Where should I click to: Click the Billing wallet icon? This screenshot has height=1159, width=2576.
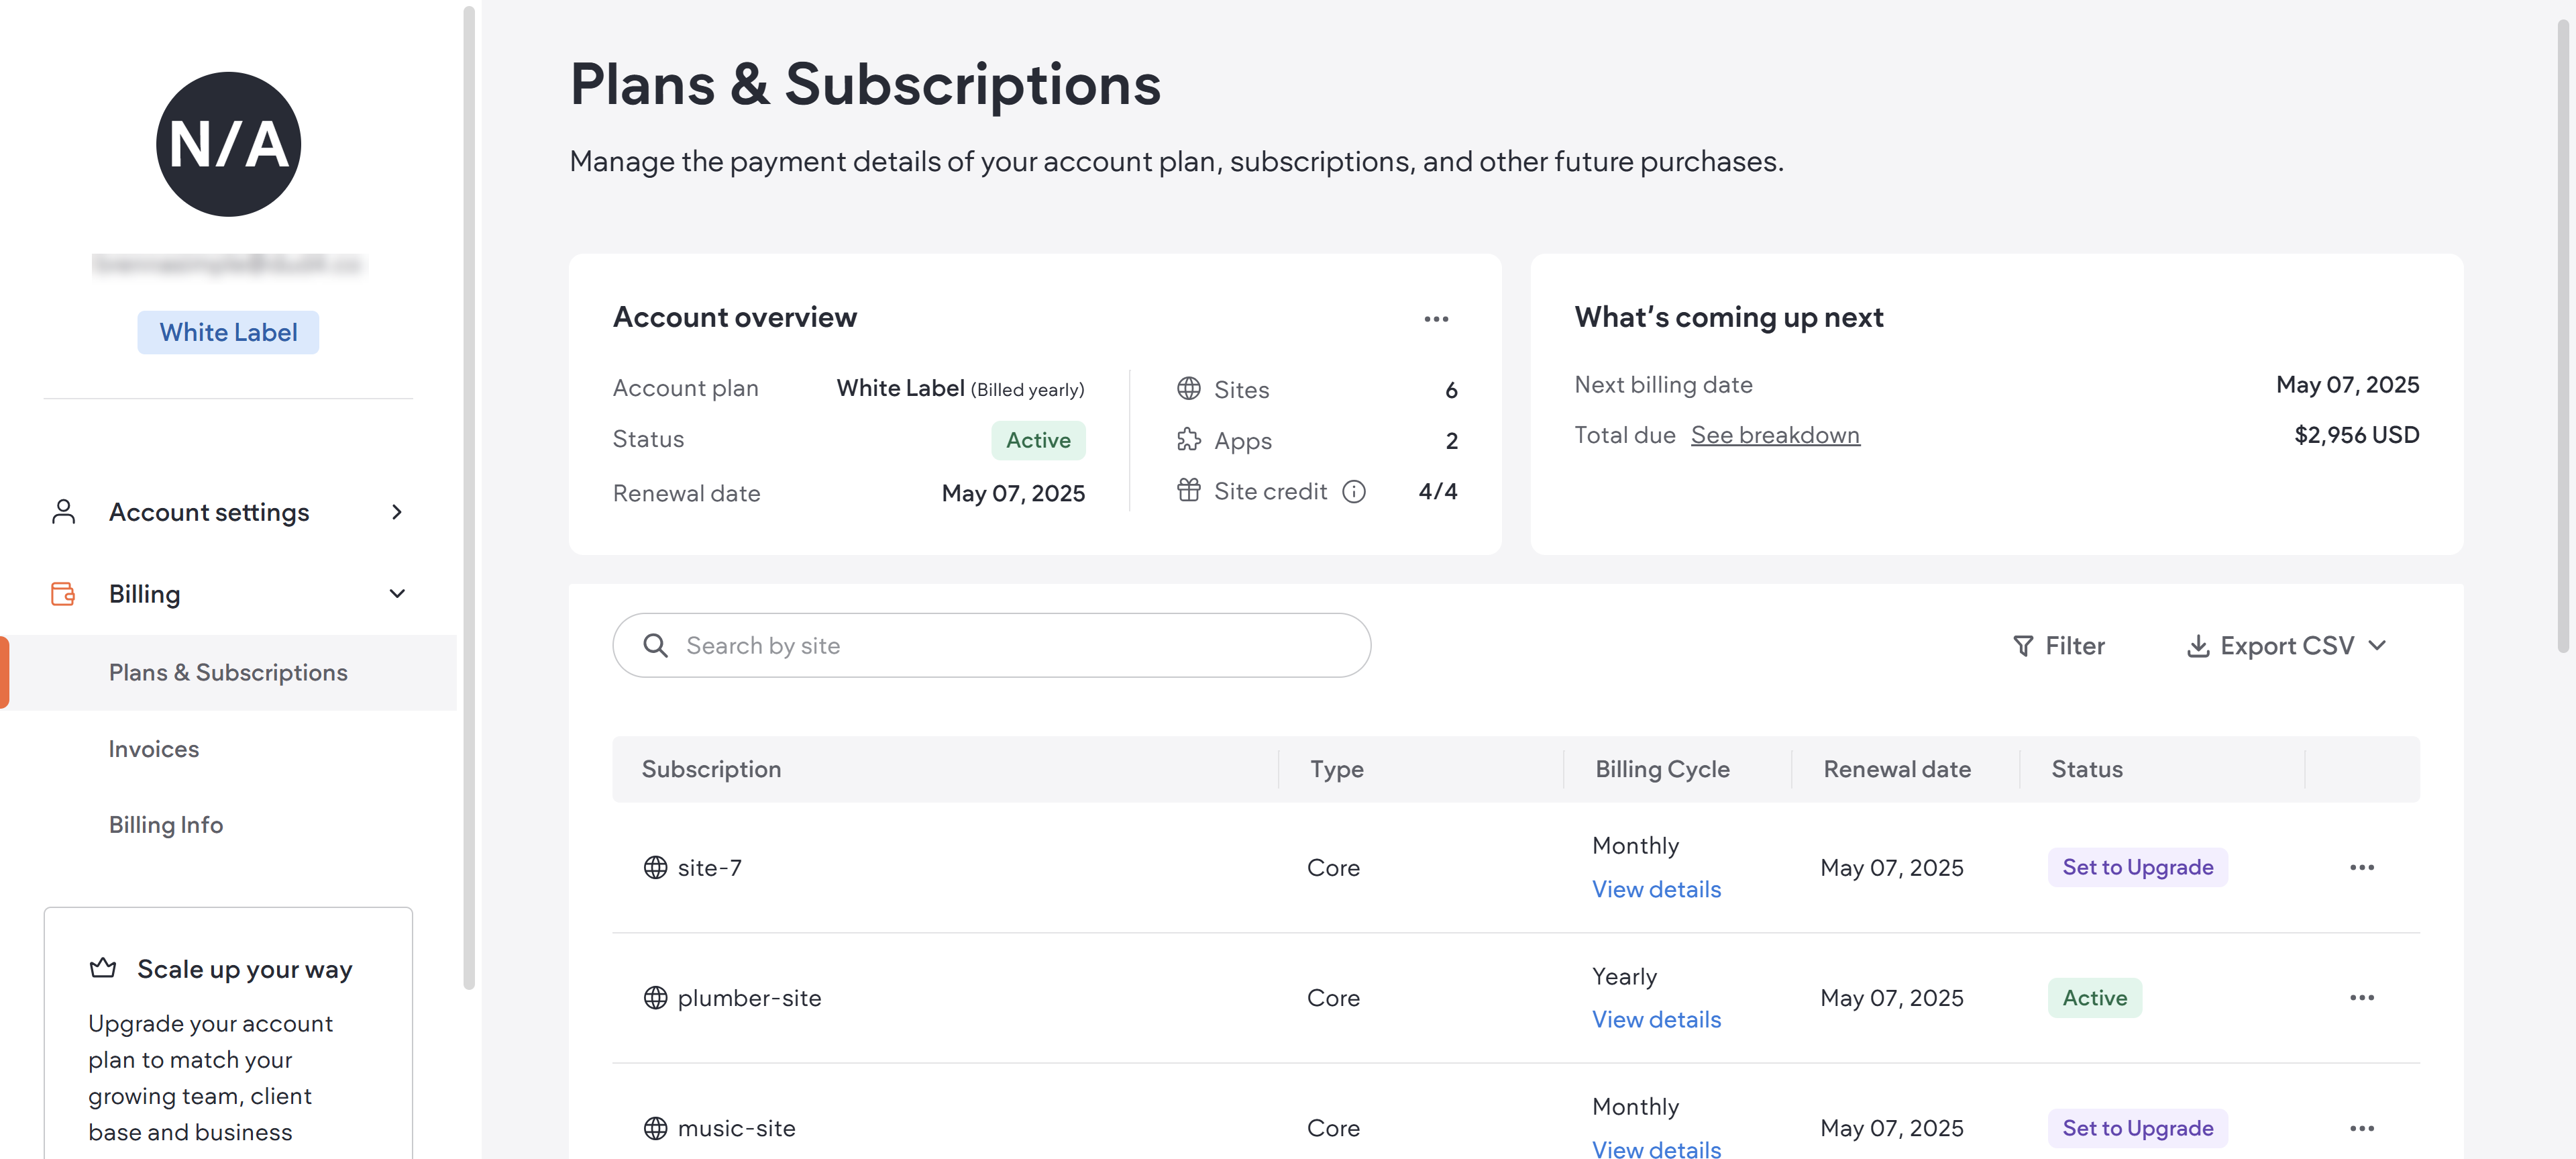pos(63,593)
